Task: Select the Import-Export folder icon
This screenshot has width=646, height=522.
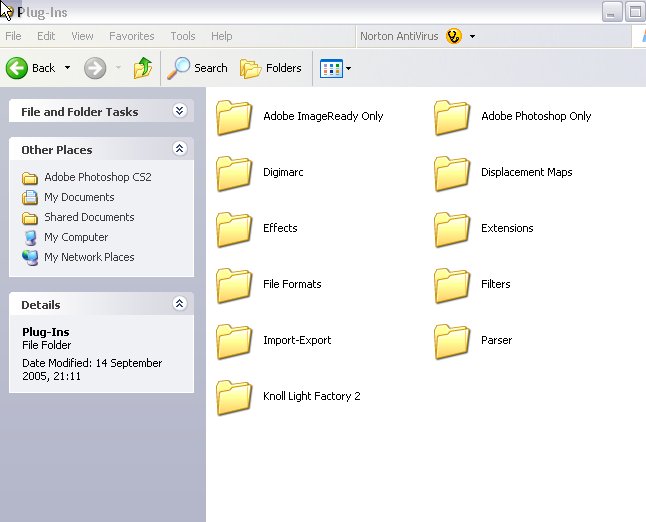Action: pos(234,342)
